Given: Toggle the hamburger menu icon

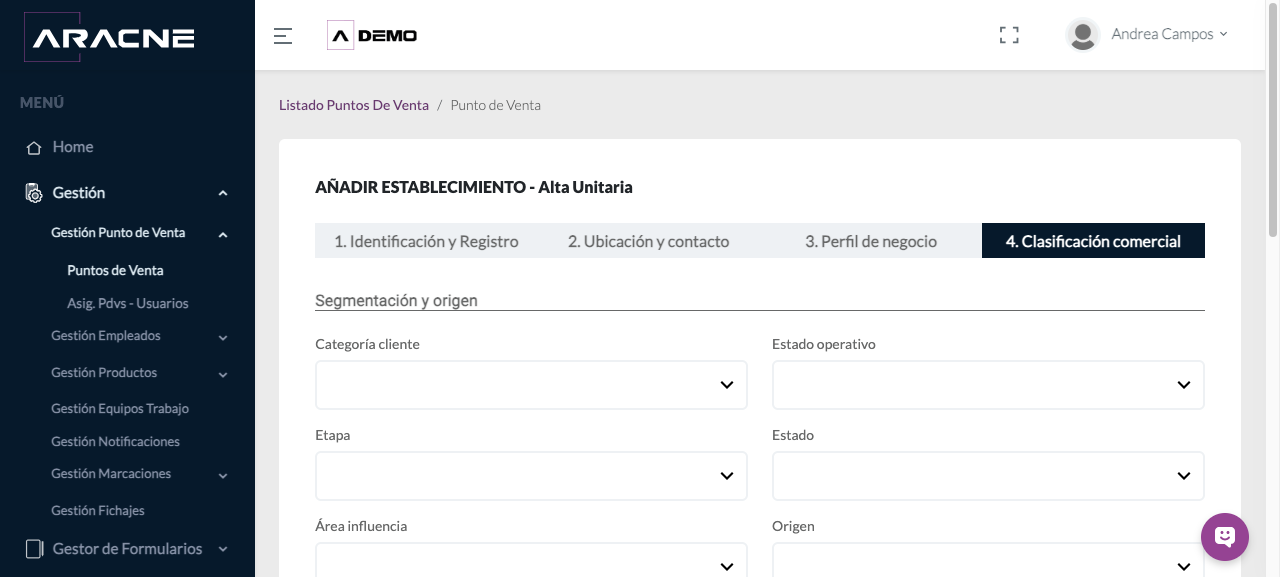Looking at the screenshot, I should coord(283,36).
